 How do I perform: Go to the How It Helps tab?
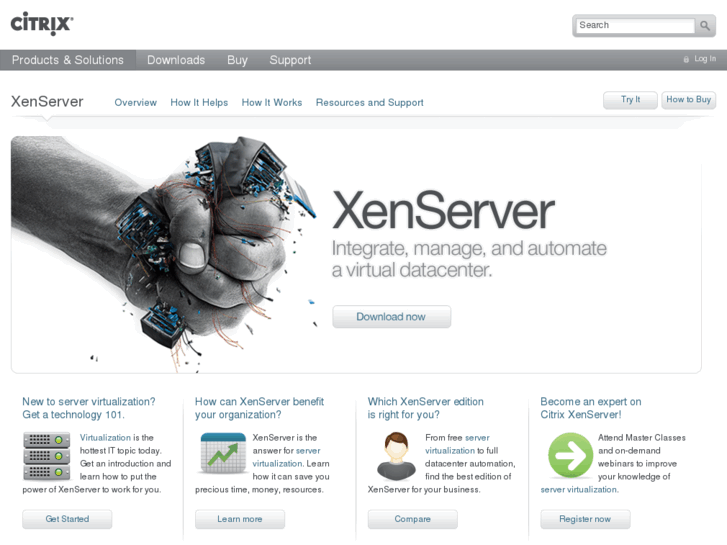click(199, 103)
